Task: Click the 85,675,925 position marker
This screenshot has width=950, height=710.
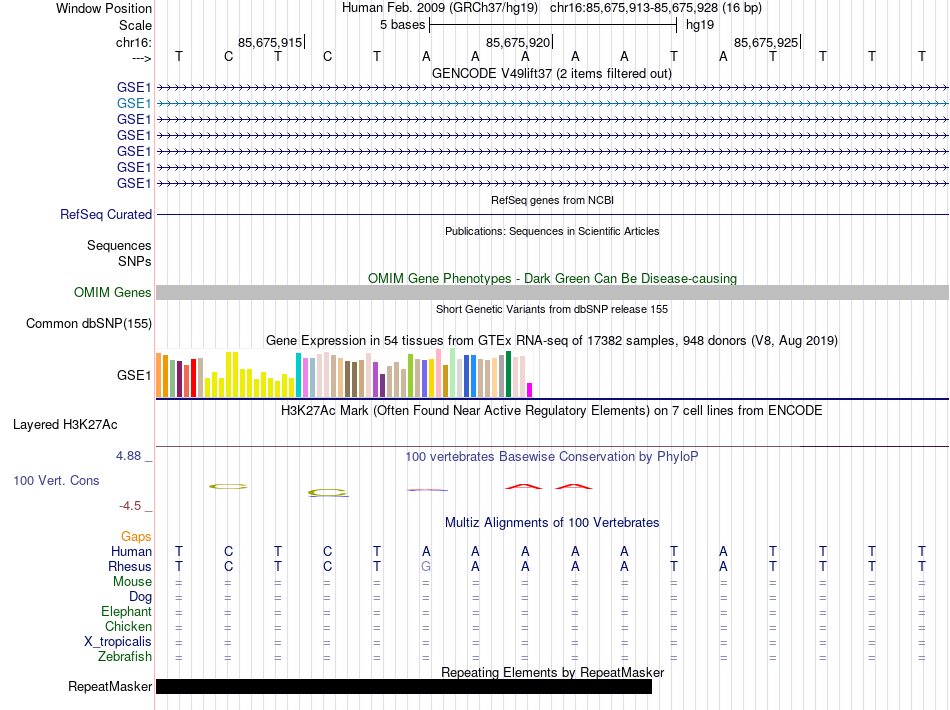Action: pos(766,42)
